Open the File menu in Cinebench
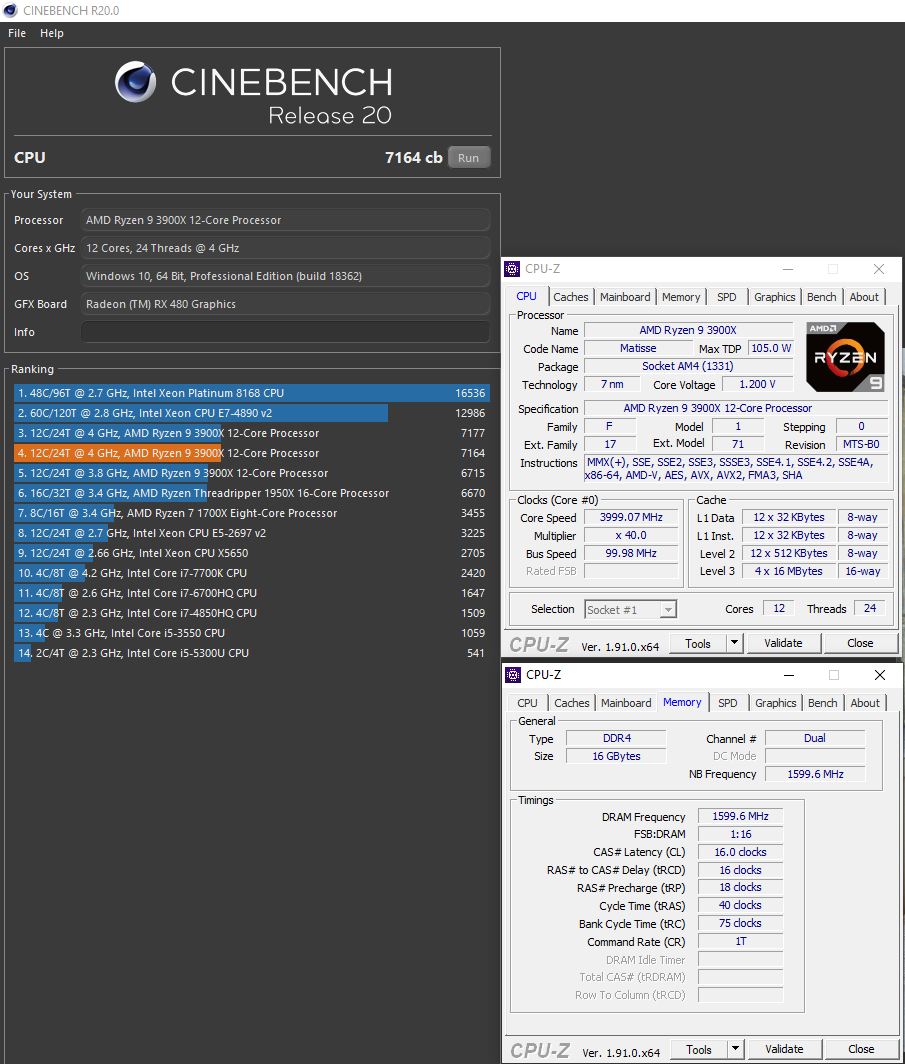 pyautogui.click(x=17, y=33)
